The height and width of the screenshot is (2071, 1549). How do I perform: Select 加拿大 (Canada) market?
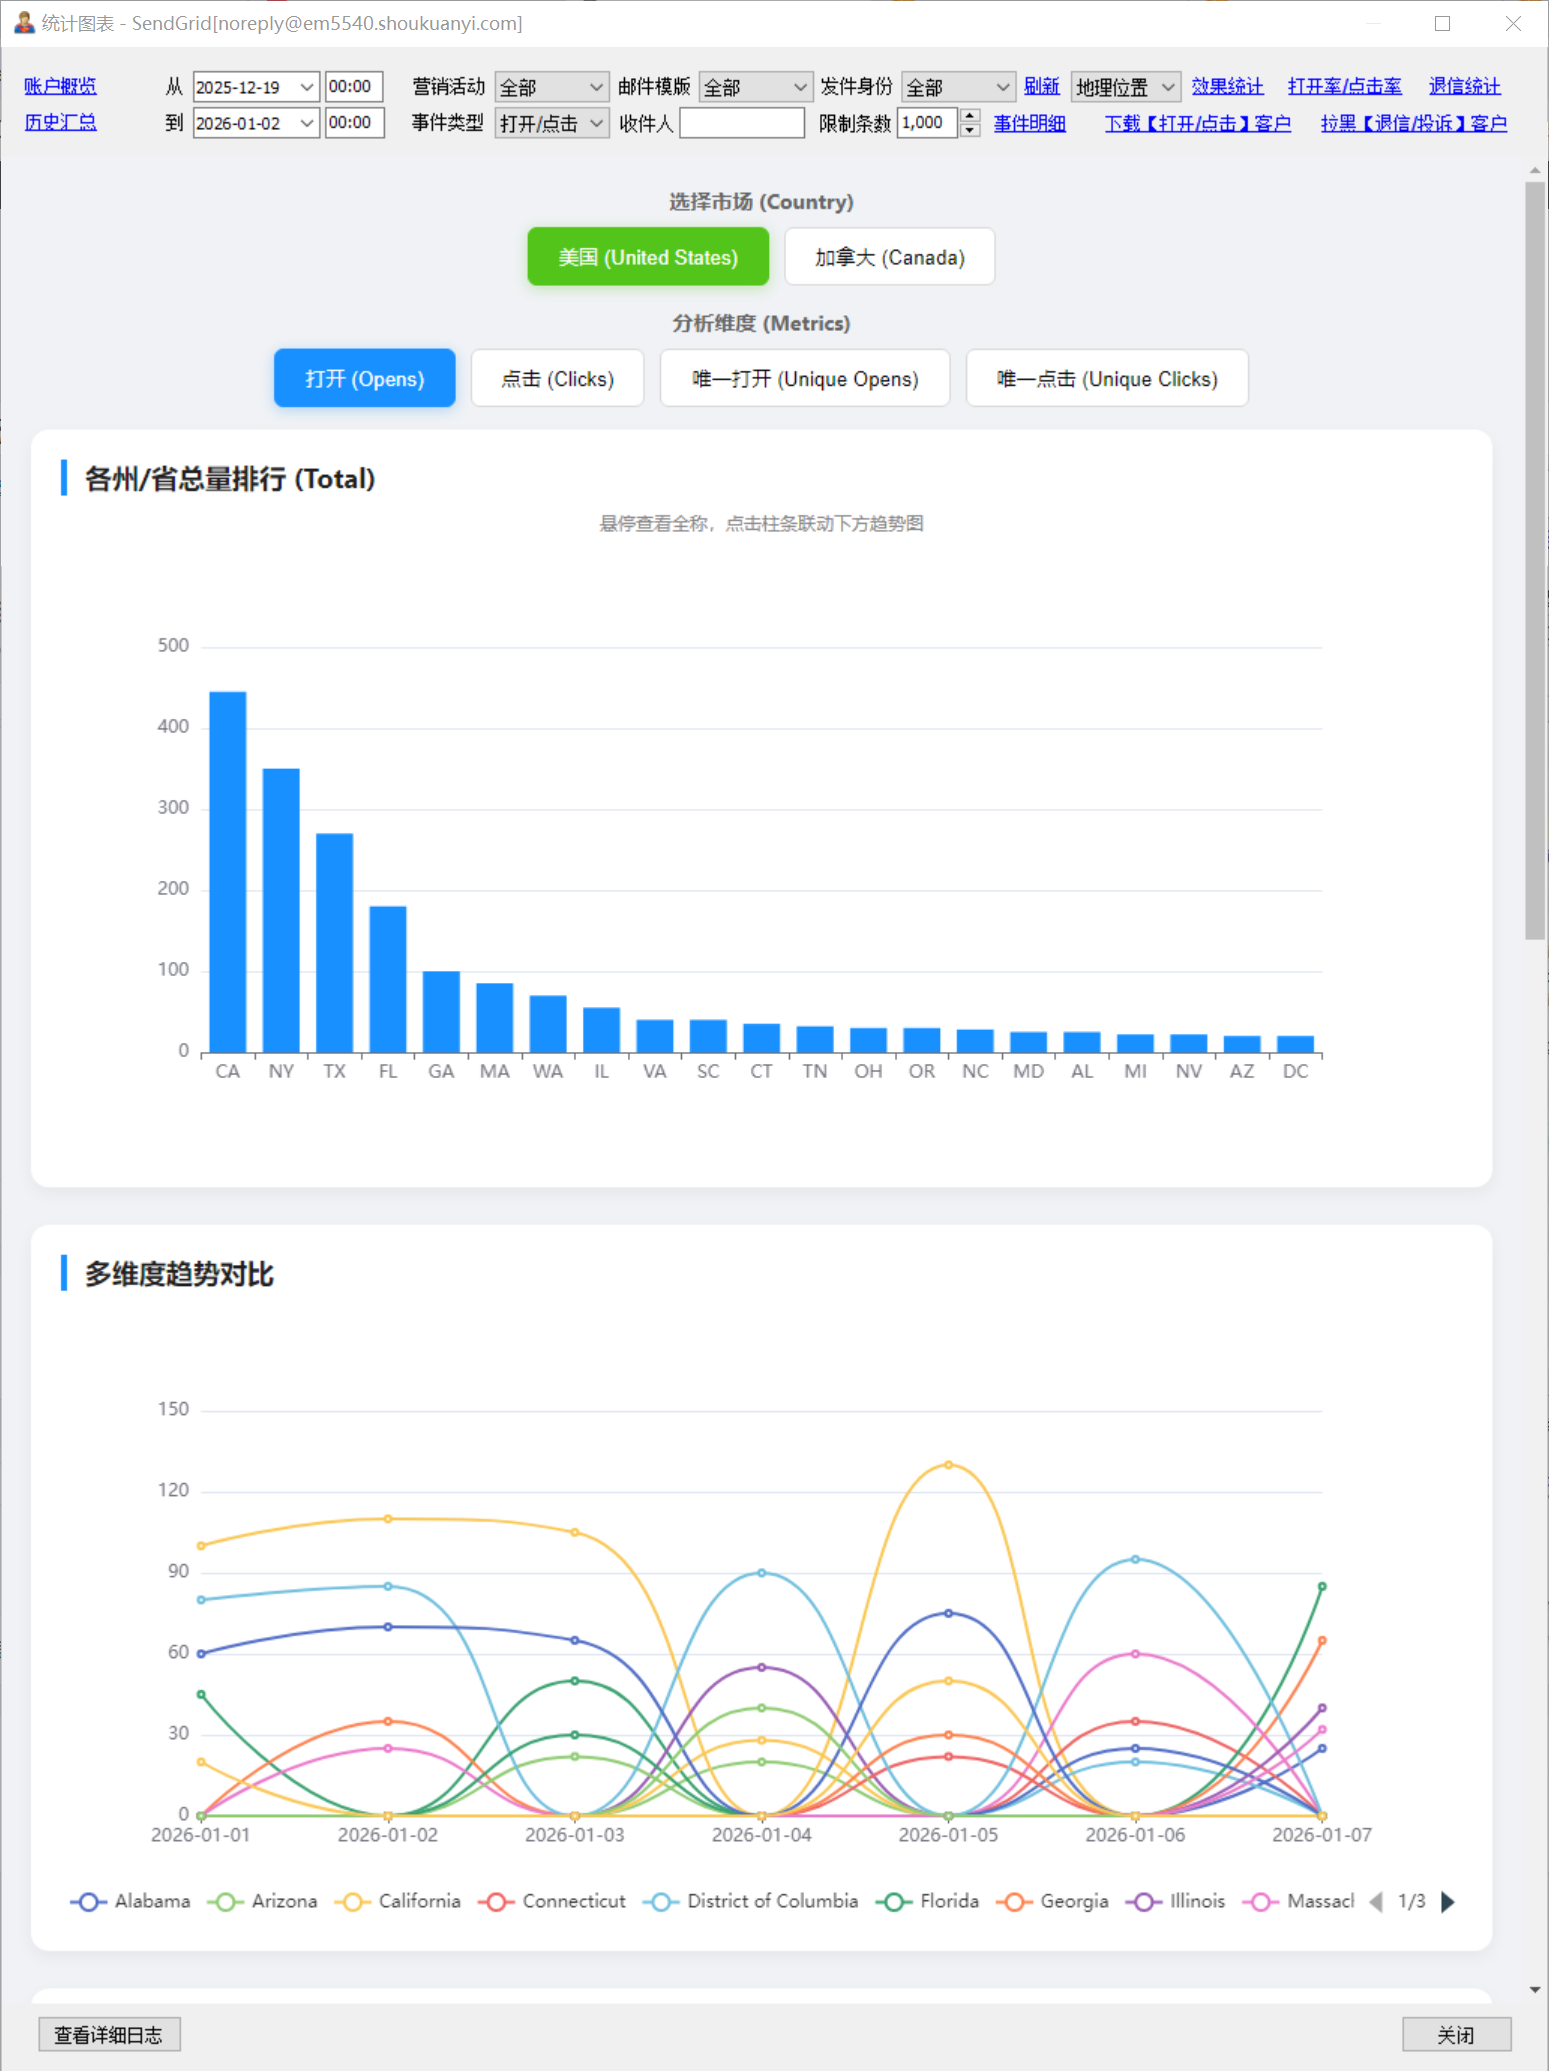click(x=889, y=257)
